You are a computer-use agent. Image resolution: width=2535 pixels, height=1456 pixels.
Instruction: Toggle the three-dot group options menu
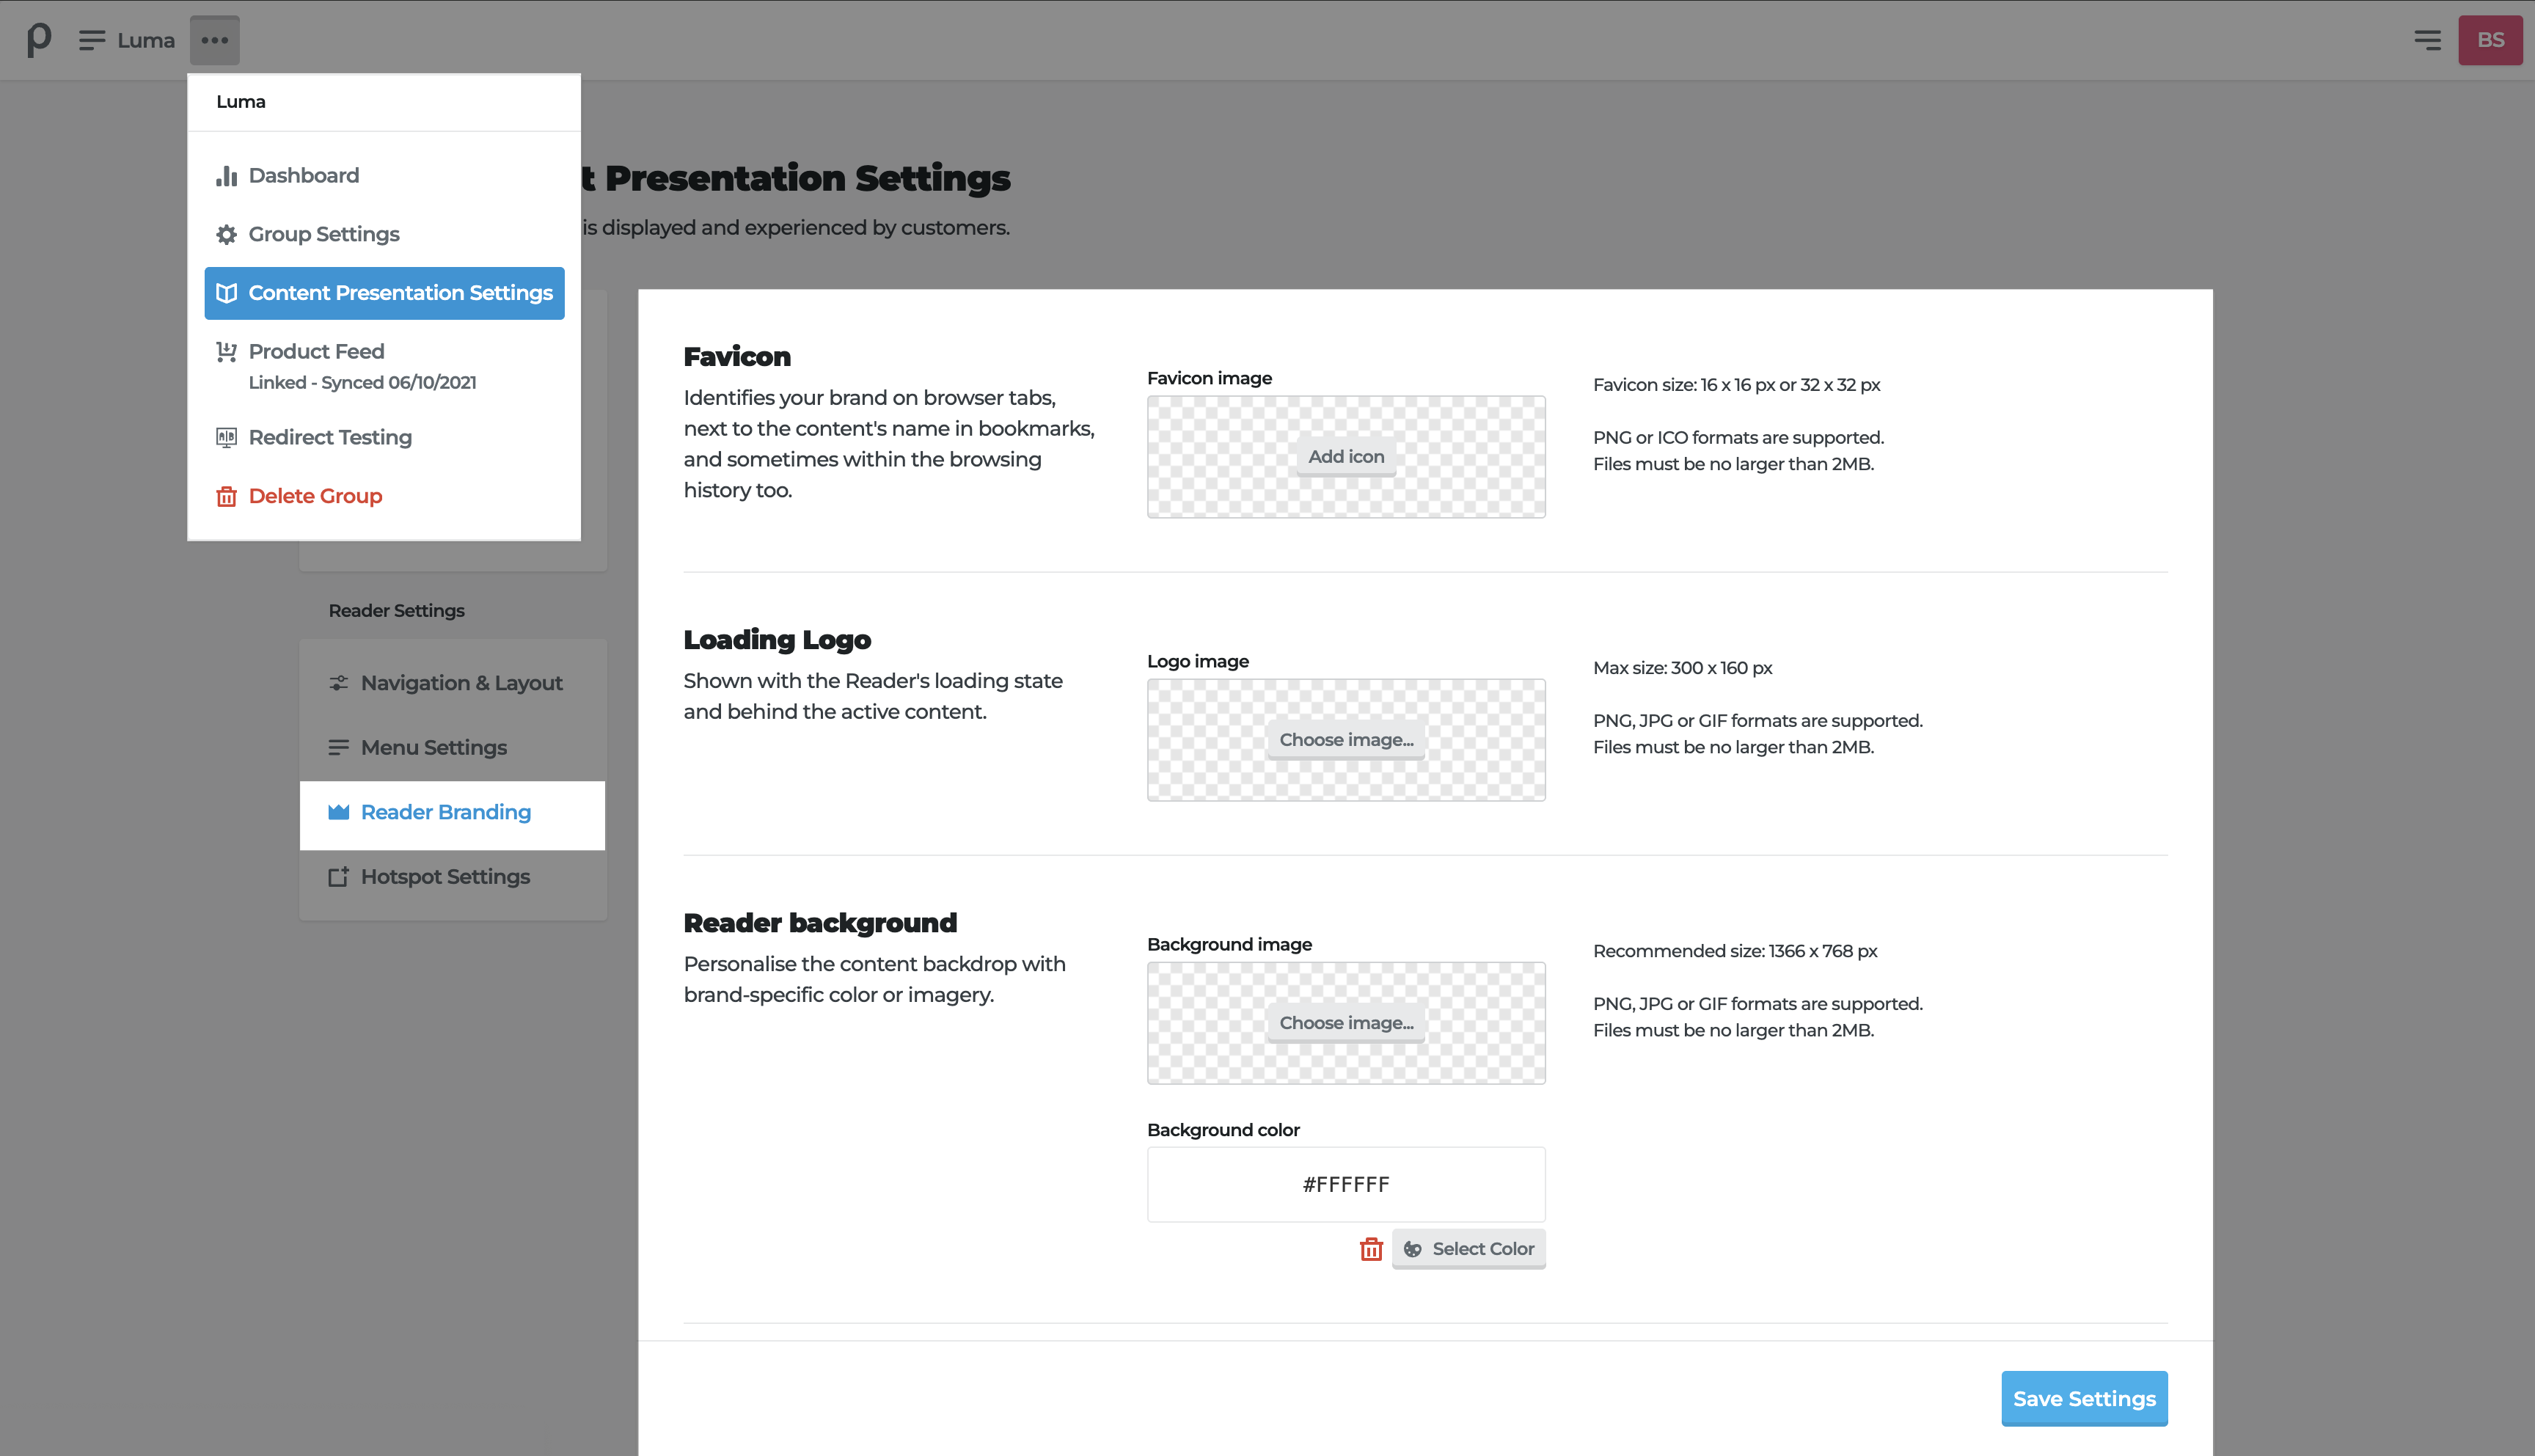[x=215, y=40]
